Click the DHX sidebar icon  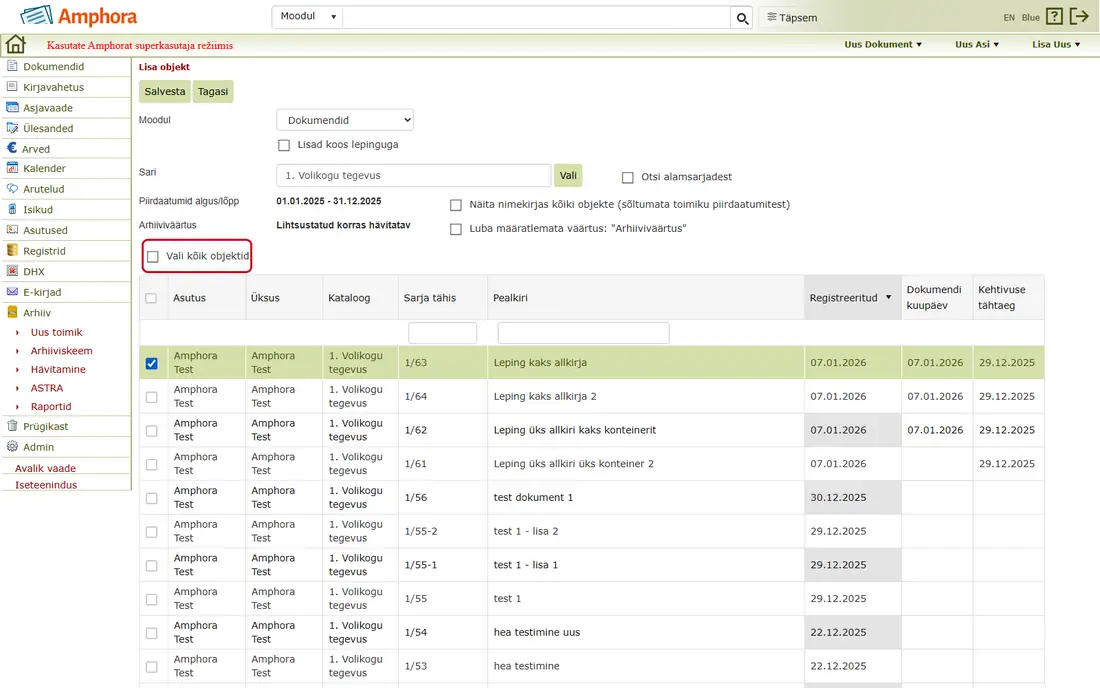[x=12, y=271]
